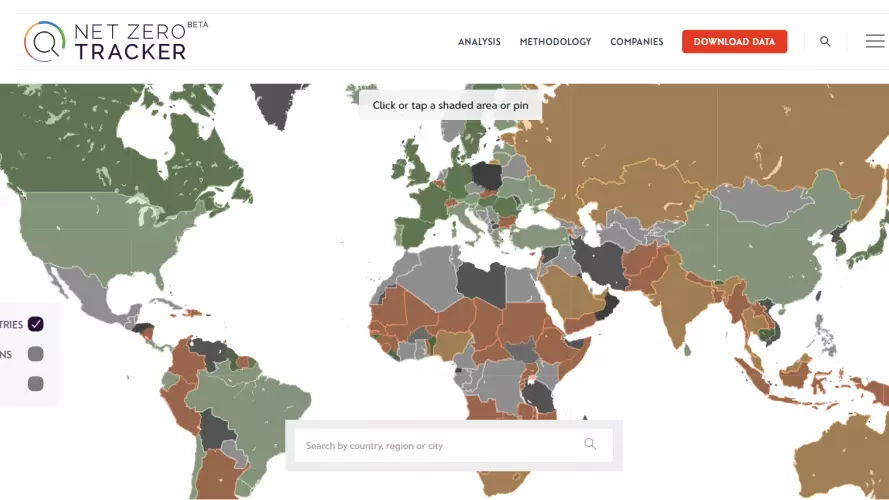This screenshot has height=500, width=889.
Task: Open the hamburger menu icon
Action: pyautogui.click(x=875, y=41)
